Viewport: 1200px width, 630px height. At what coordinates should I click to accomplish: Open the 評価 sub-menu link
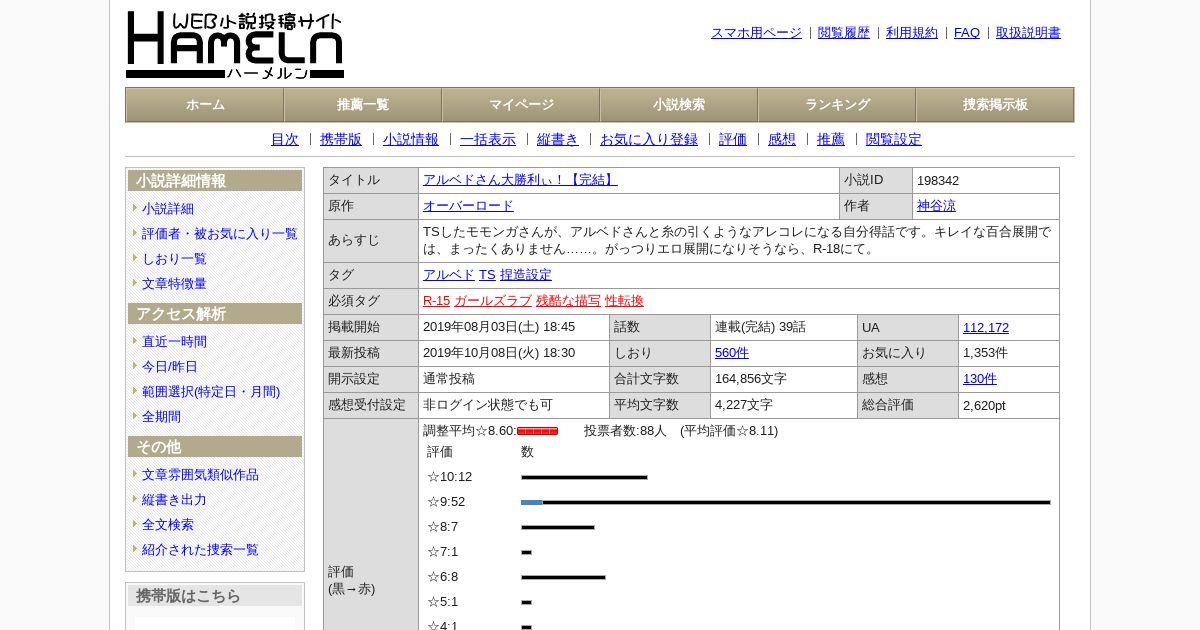tap(733, 140)
